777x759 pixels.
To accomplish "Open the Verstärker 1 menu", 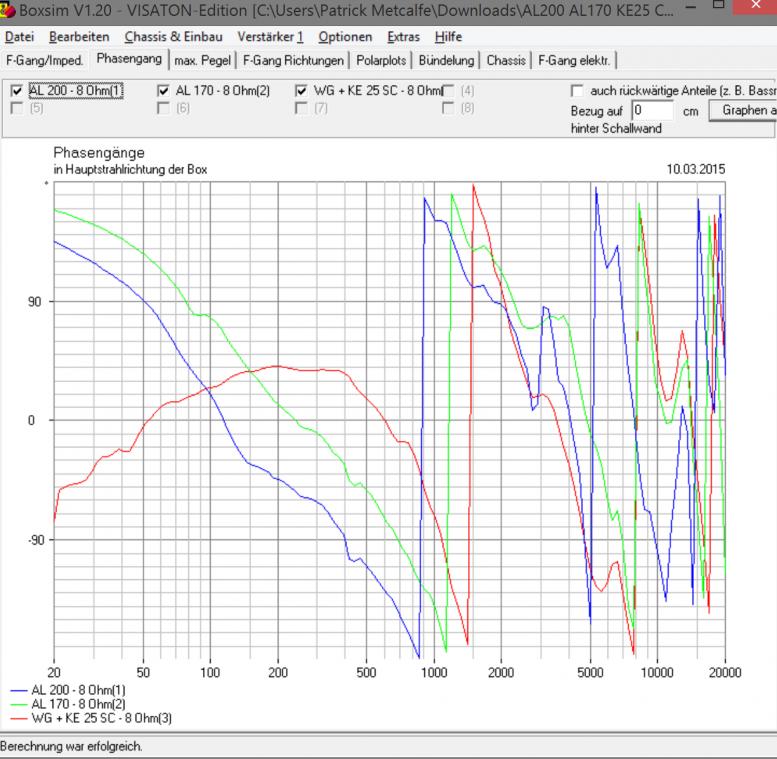I will tap(270, 37).
